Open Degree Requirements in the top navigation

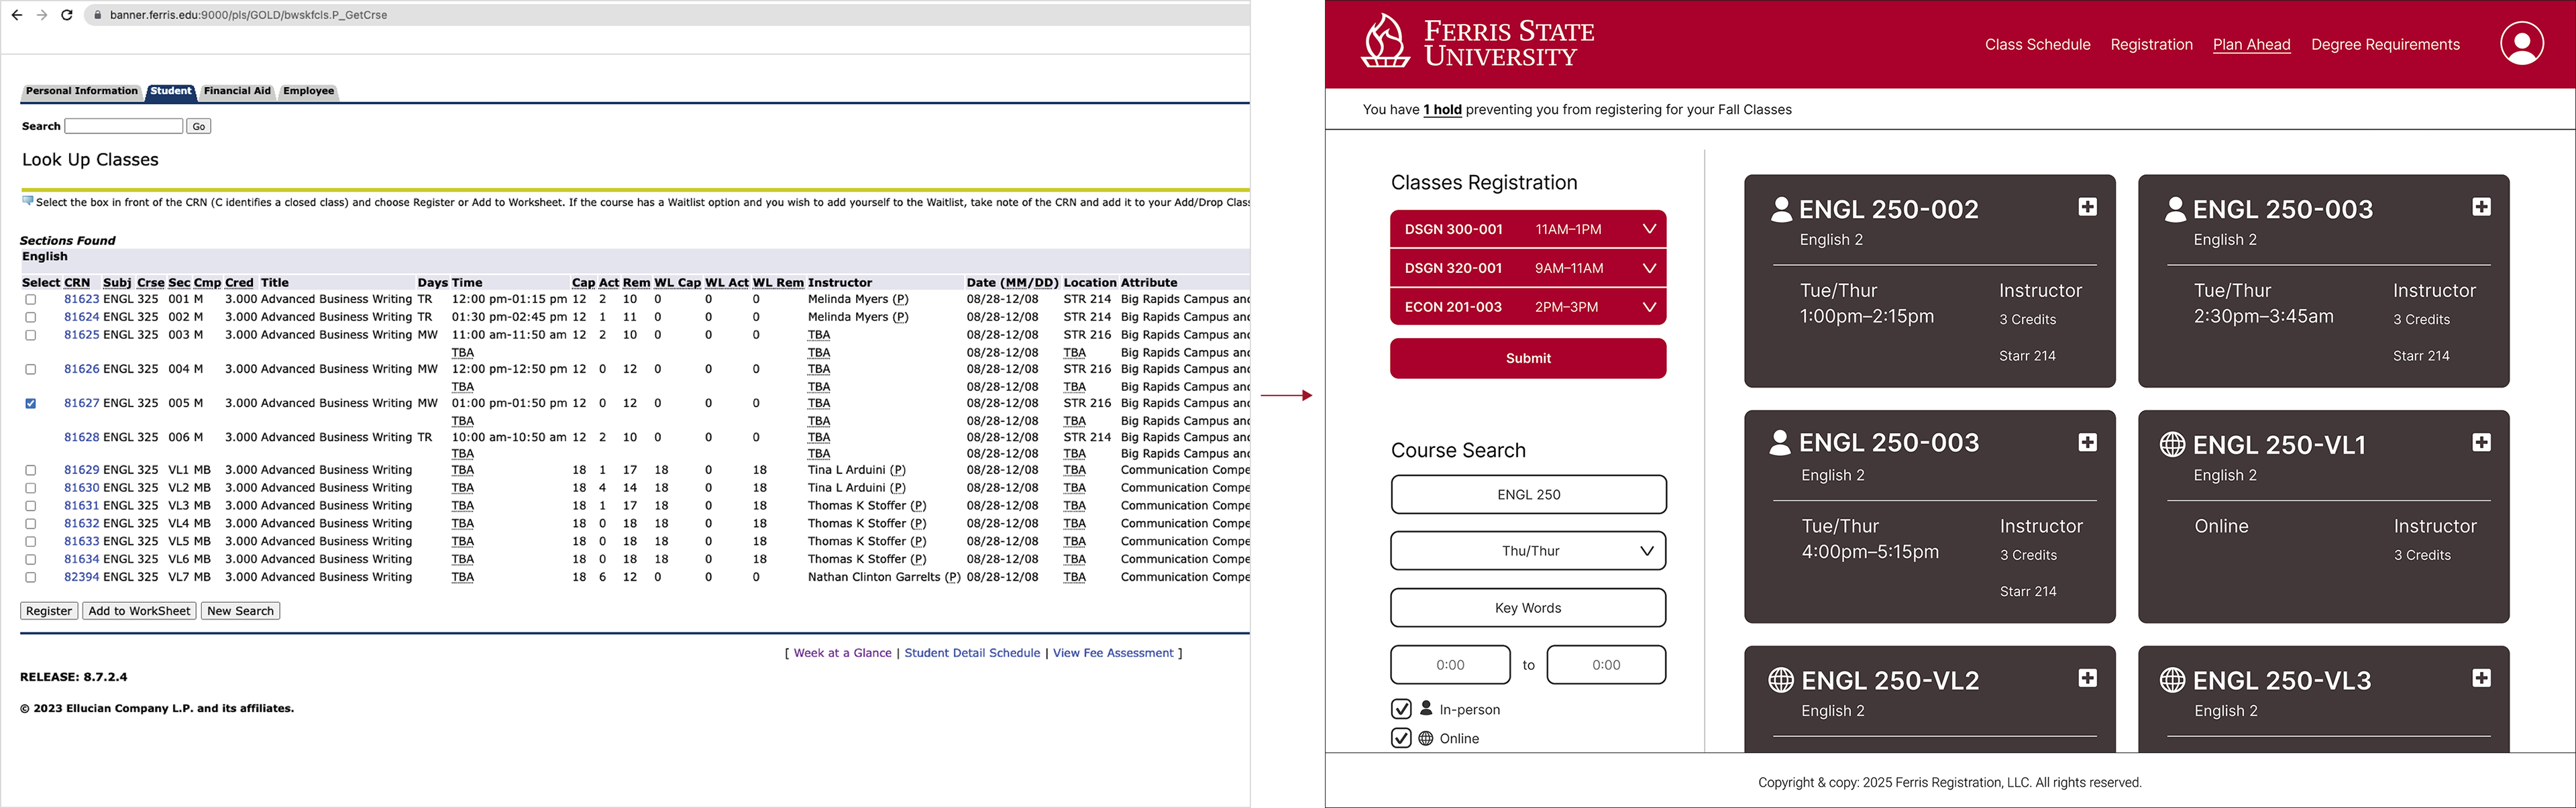2385,44
